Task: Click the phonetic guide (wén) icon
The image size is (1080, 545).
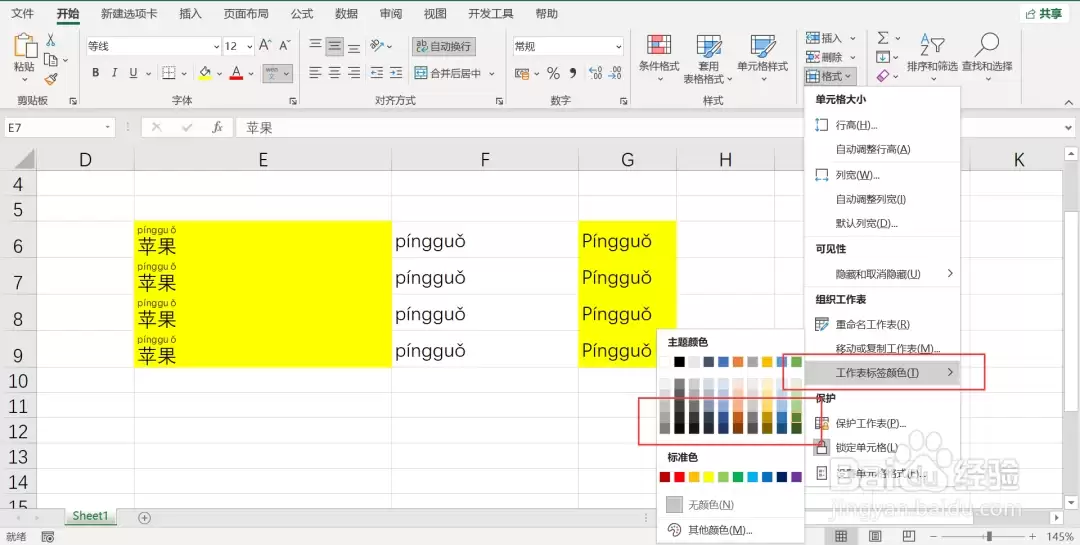Action: (x=271, y=73)
